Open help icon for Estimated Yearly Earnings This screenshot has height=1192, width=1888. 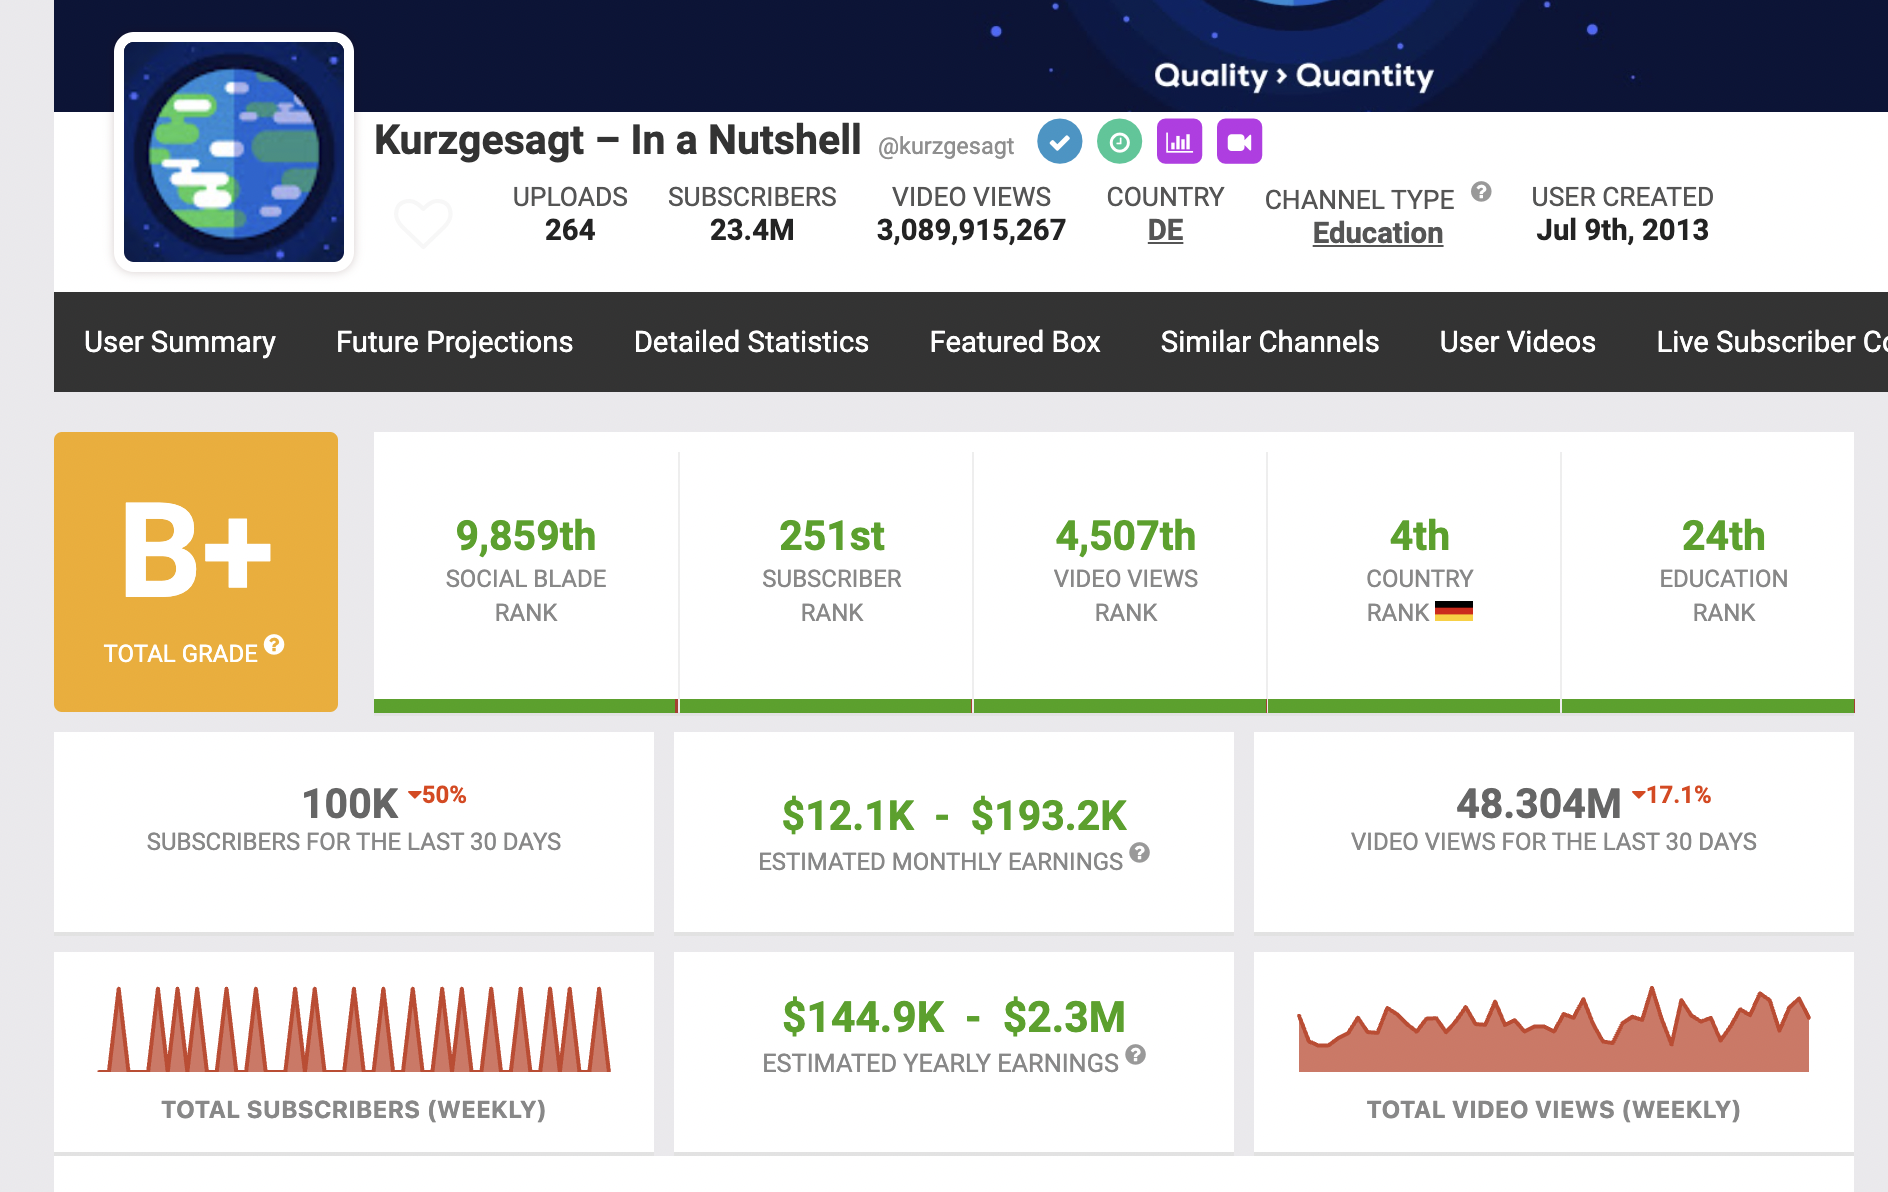1135,1054
